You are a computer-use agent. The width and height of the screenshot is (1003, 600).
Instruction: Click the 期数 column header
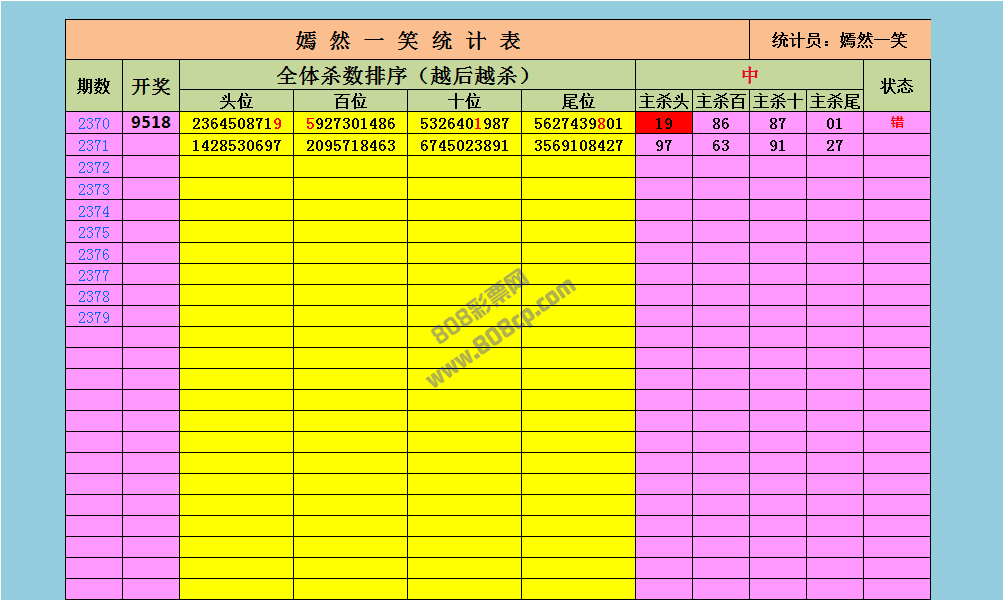(x=94, y=86)
